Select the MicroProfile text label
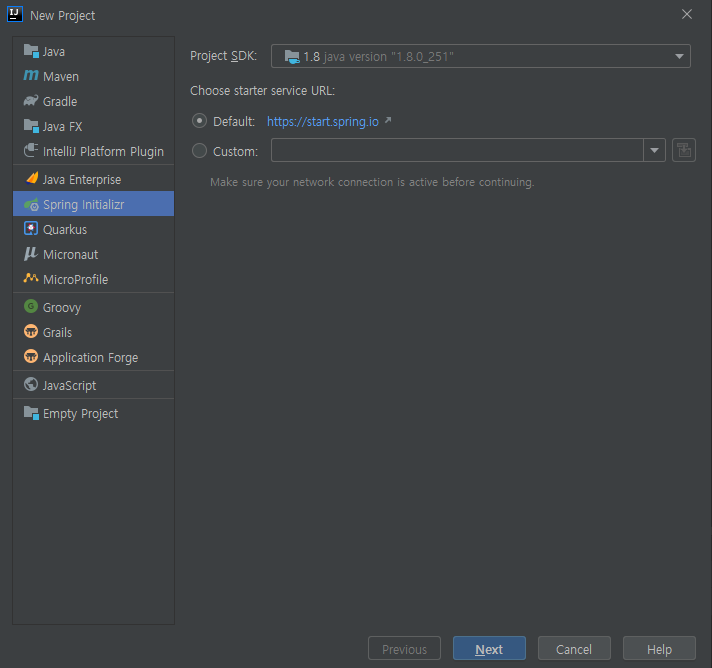Image resolution: width=712 pixels, height=668 pixels. pos(75,280)
